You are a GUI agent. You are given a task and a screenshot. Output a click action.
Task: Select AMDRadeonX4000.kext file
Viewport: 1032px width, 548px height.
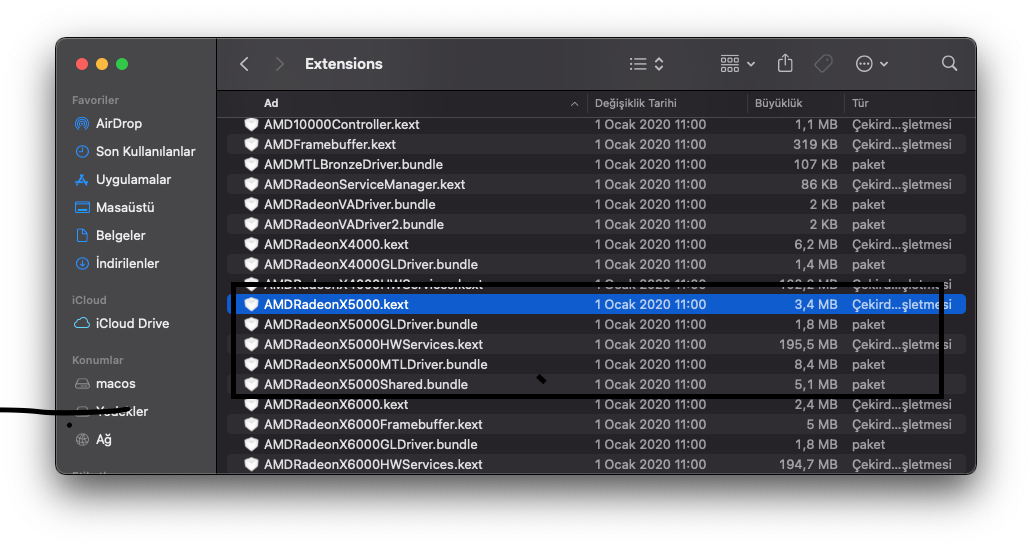596,244
